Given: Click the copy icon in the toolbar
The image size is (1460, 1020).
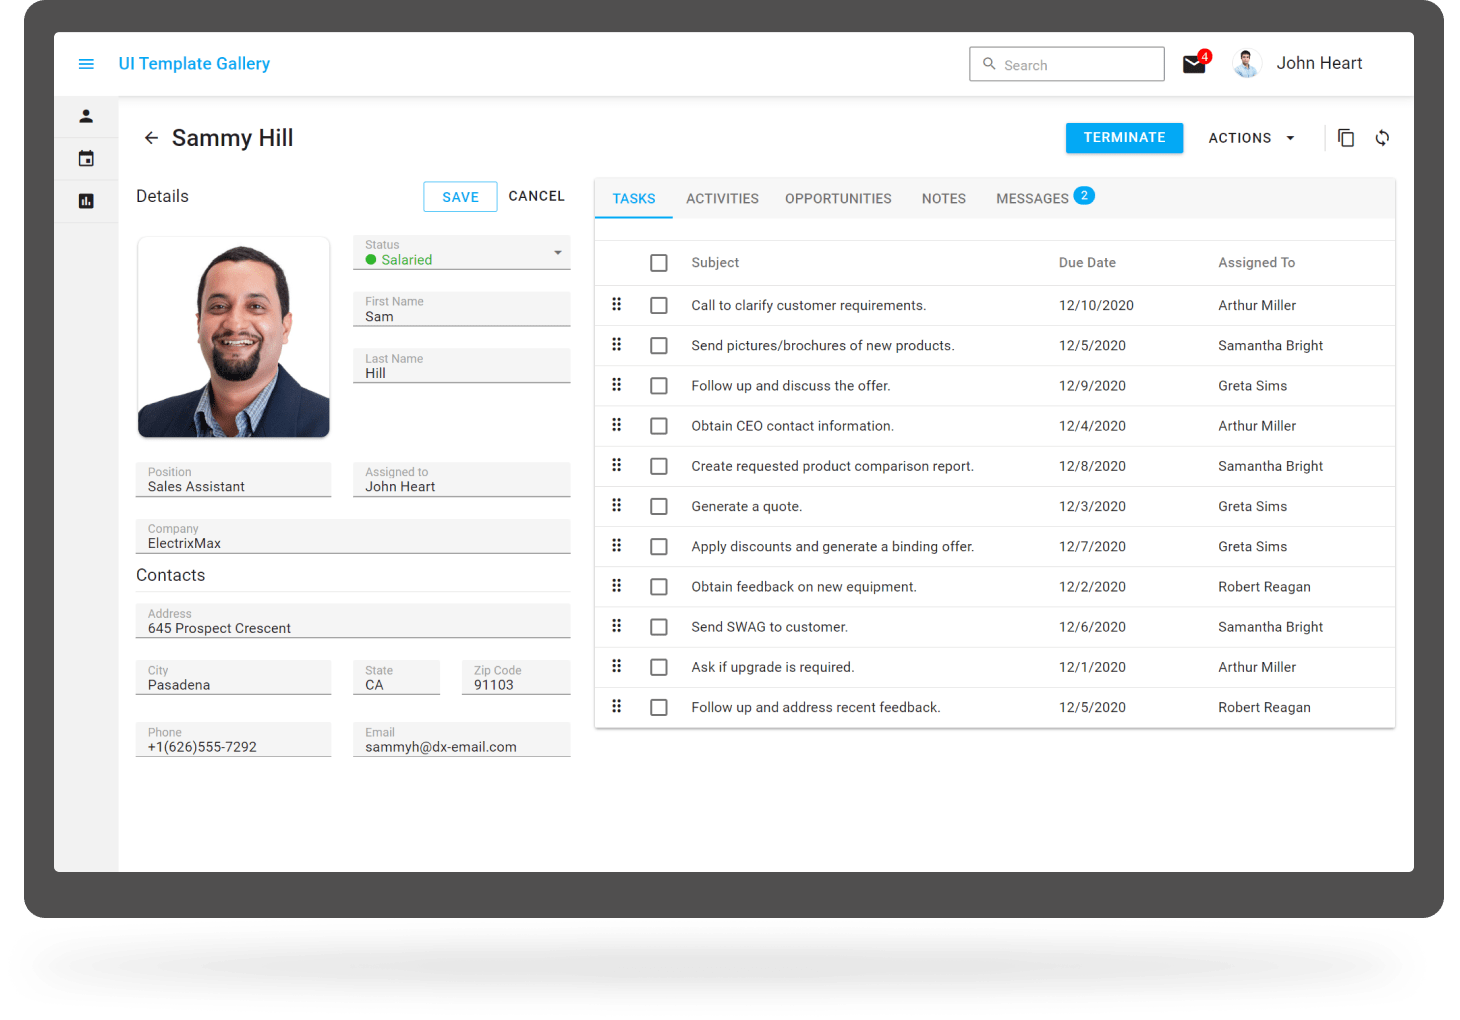Looking at the screenshot, I should (1346, 138).
